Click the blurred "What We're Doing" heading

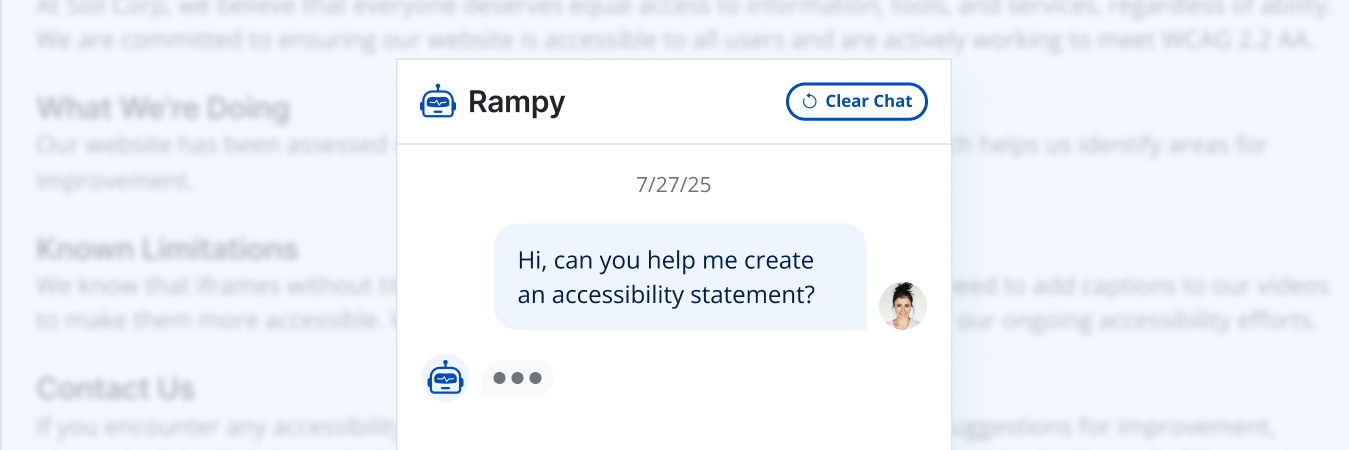pyautogui.click(x=163, y=108)
